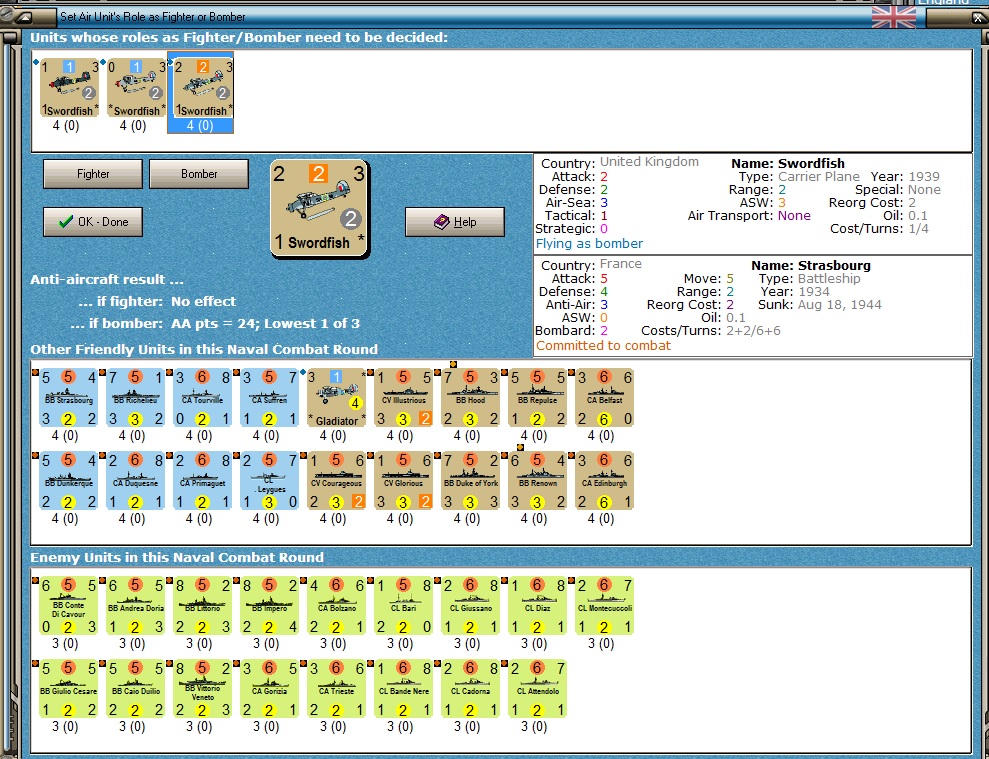Select the BB Renown unit counter
The image size is (989, 759).
click(x=537, y=481)
